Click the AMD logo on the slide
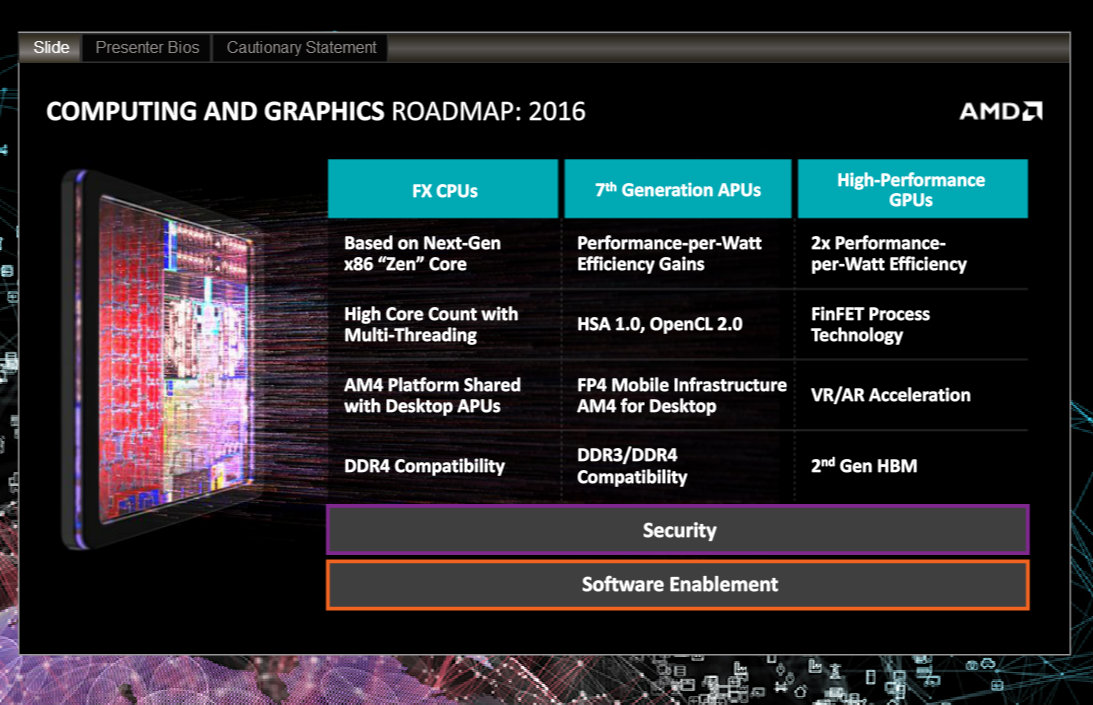1093x705 pixels. coord(1001,111)
